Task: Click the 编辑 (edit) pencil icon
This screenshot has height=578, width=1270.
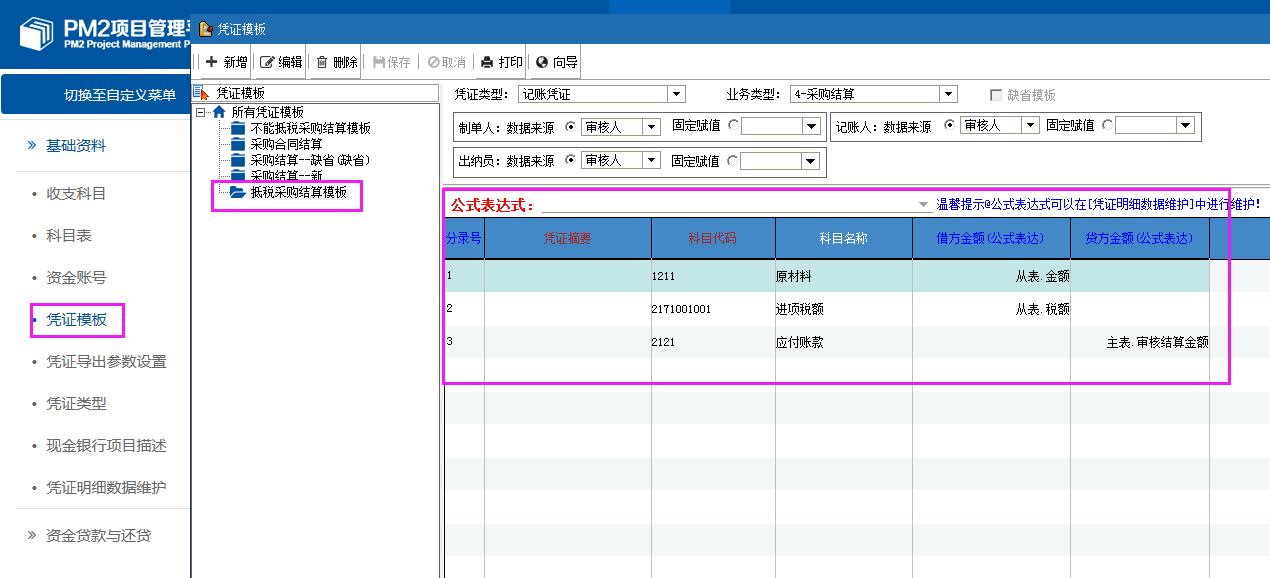Action: (x=267, y=62)
